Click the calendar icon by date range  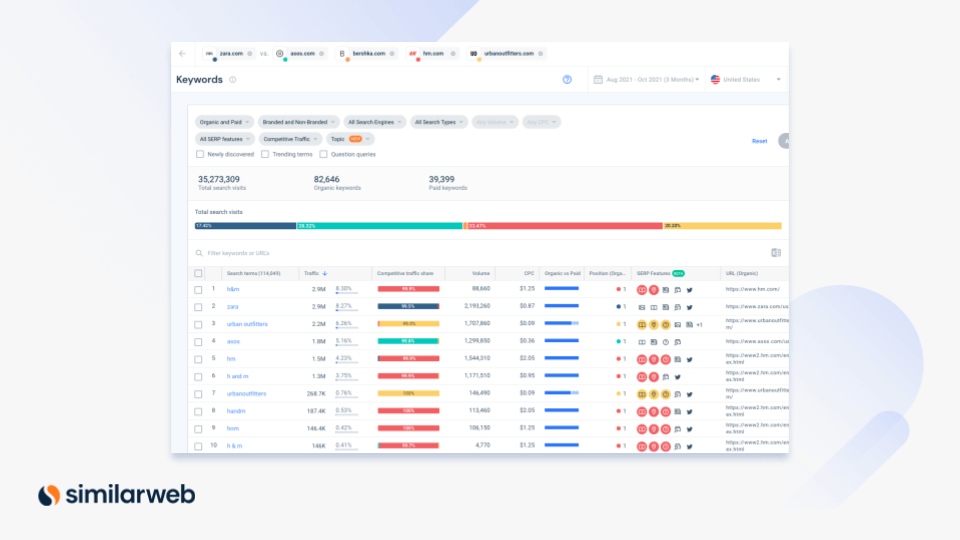(598, 80)
